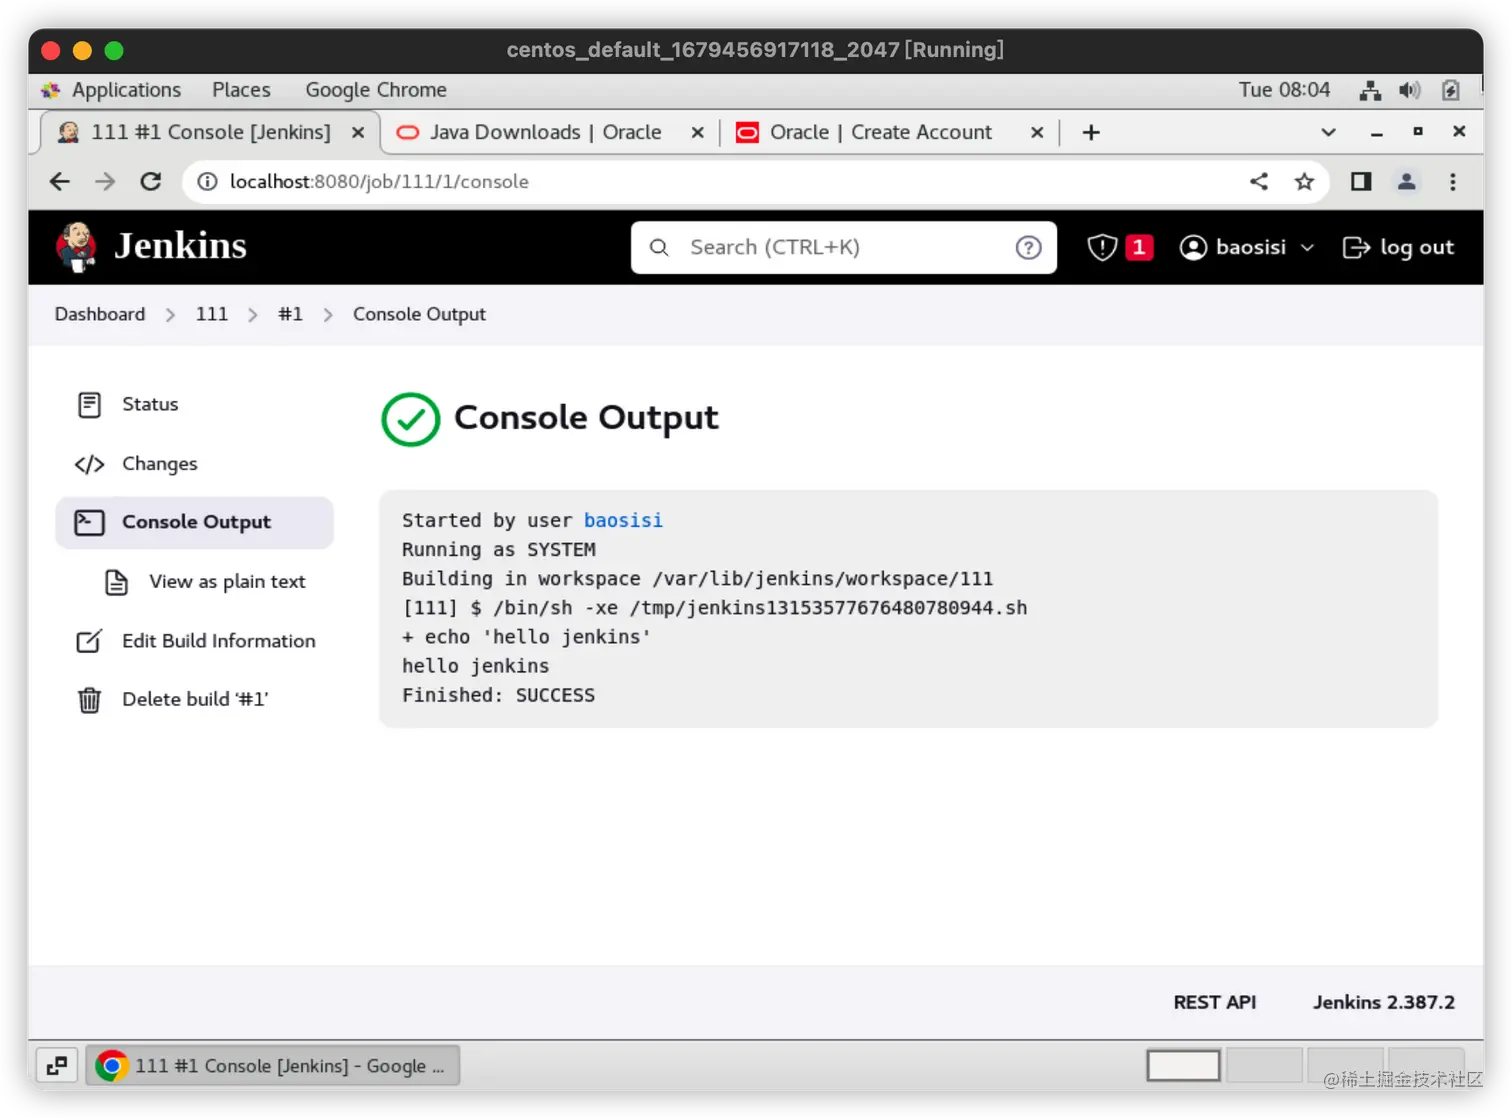
Task: Click the Delete build trash can icon
Action: tap(89, 700)
